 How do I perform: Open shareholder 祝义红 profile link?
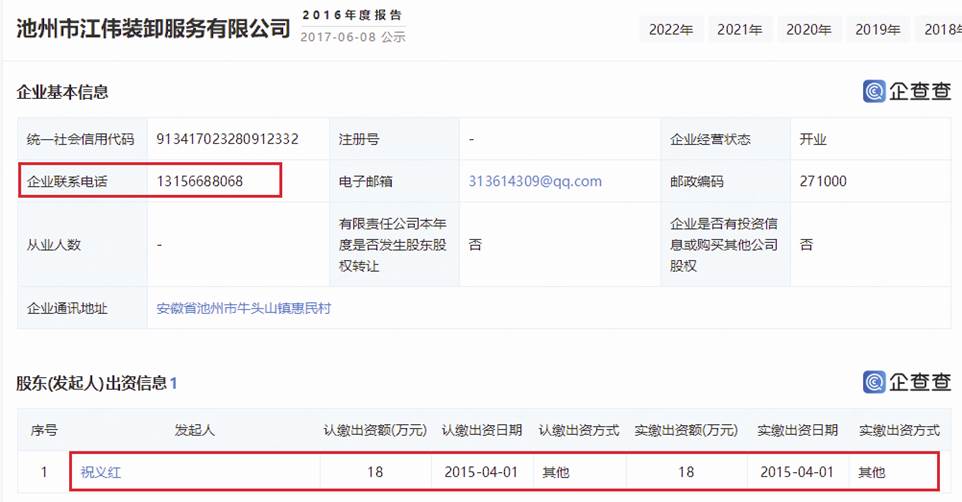[x=101, y=471]
